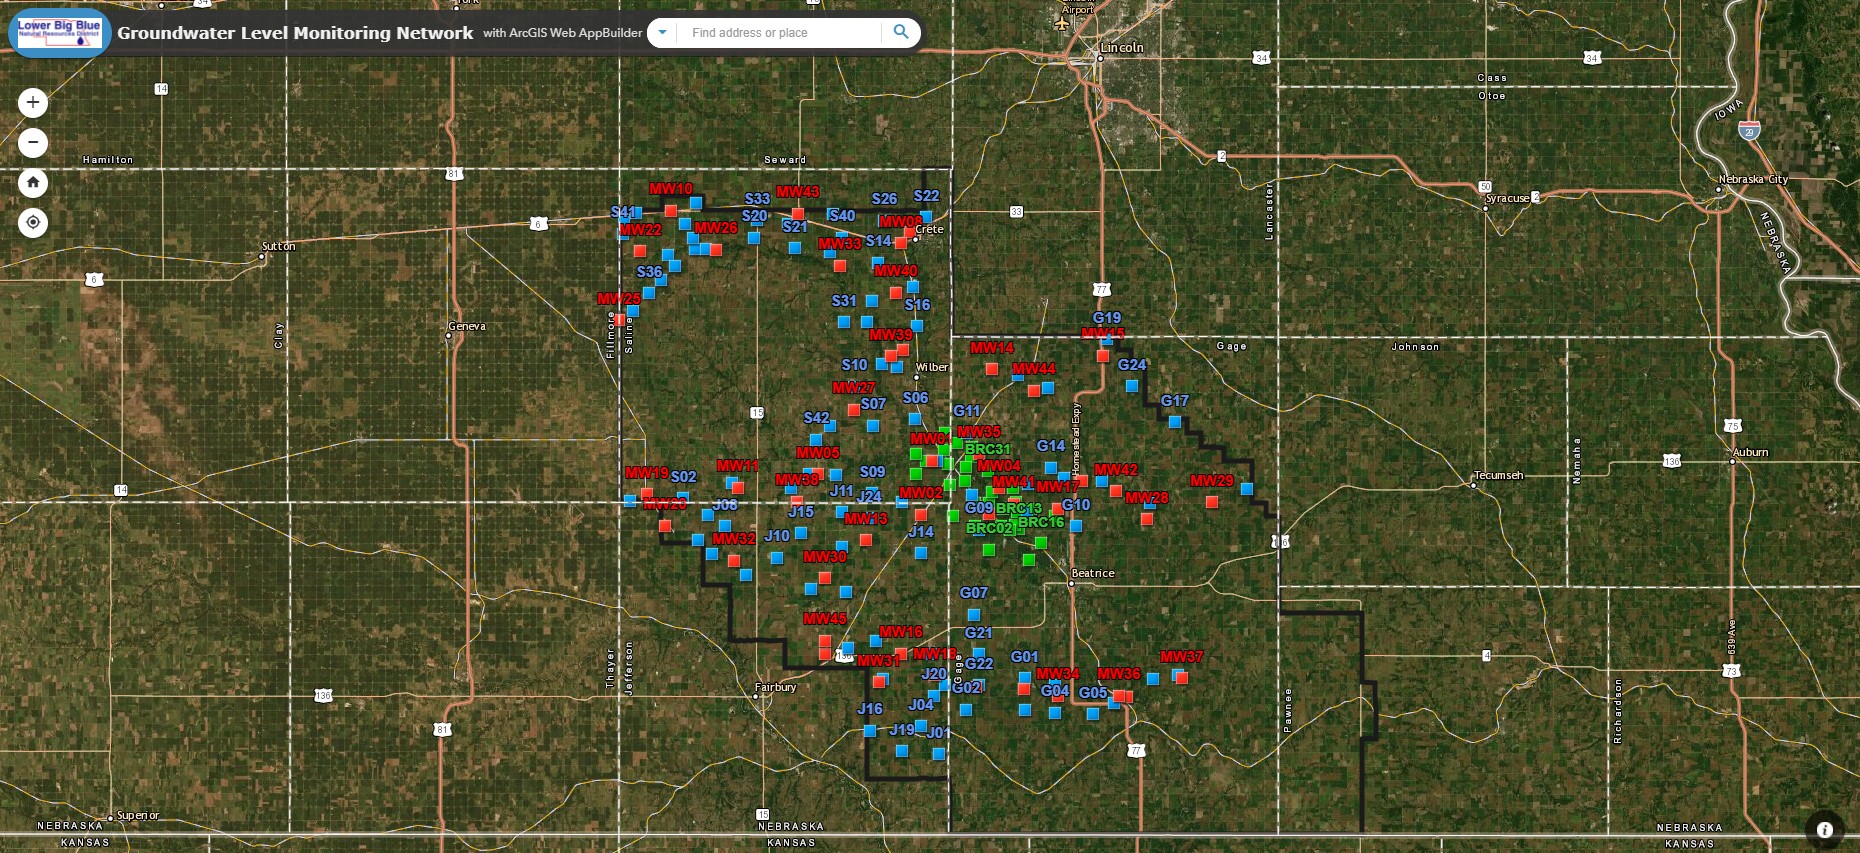Click the S10 label
Screen dimensions: 1860x853
(x=855, y=365)
